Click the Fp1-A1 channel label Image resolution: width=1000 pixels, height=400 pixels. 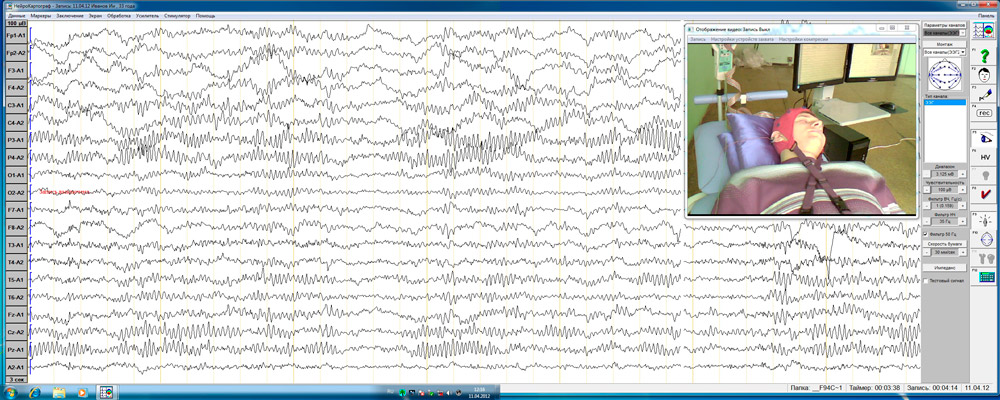pos(15,35)
